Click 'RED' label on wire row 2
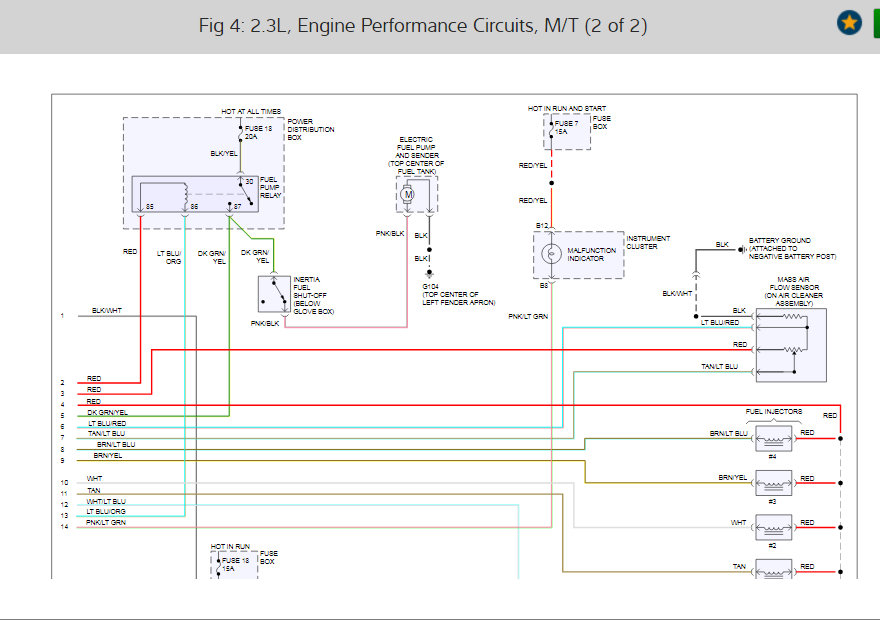Viewport: 880px width, 620px height. click(x=94, y=379)
